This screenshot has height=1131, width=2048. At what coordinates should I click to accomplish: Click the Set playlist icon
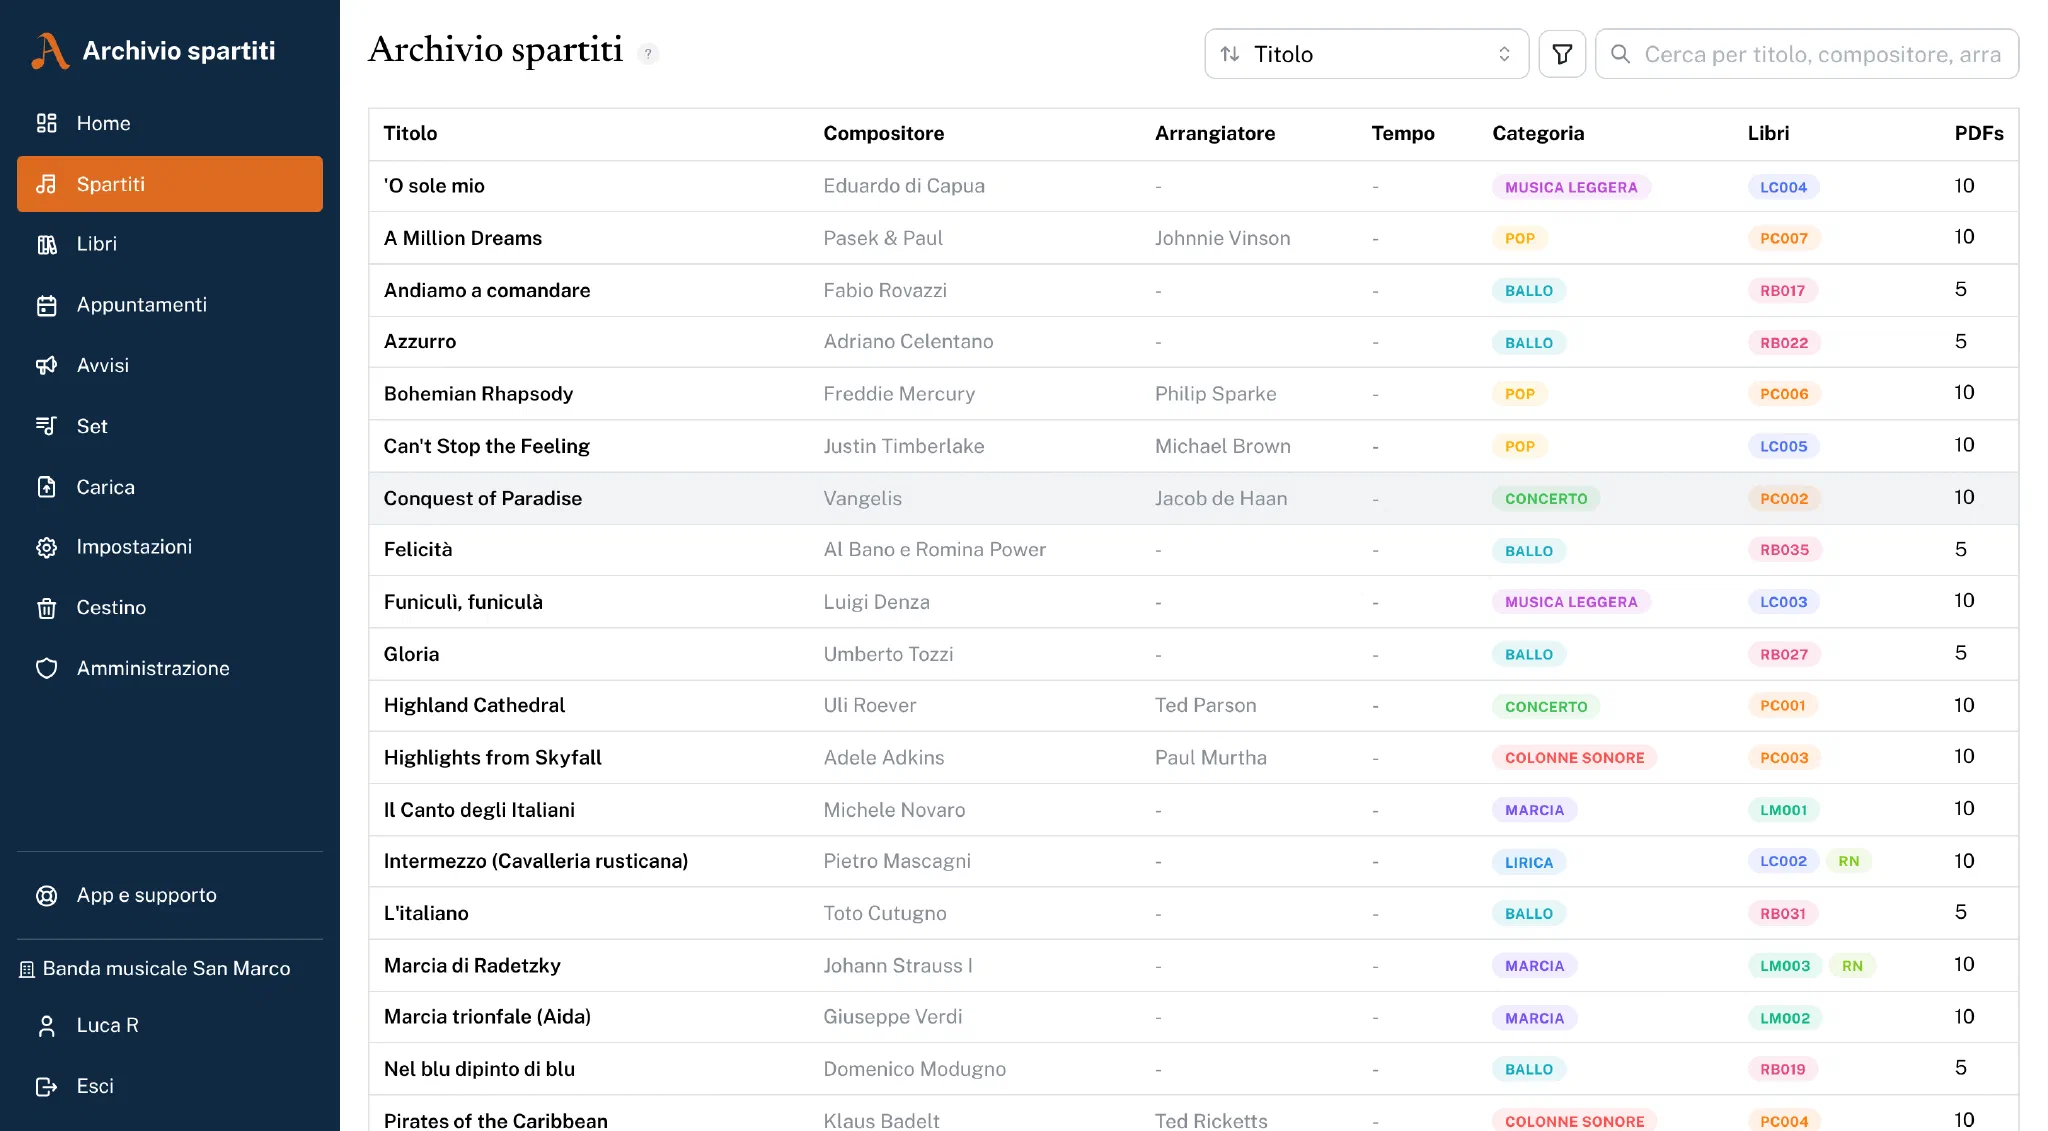tap(46, 426)
